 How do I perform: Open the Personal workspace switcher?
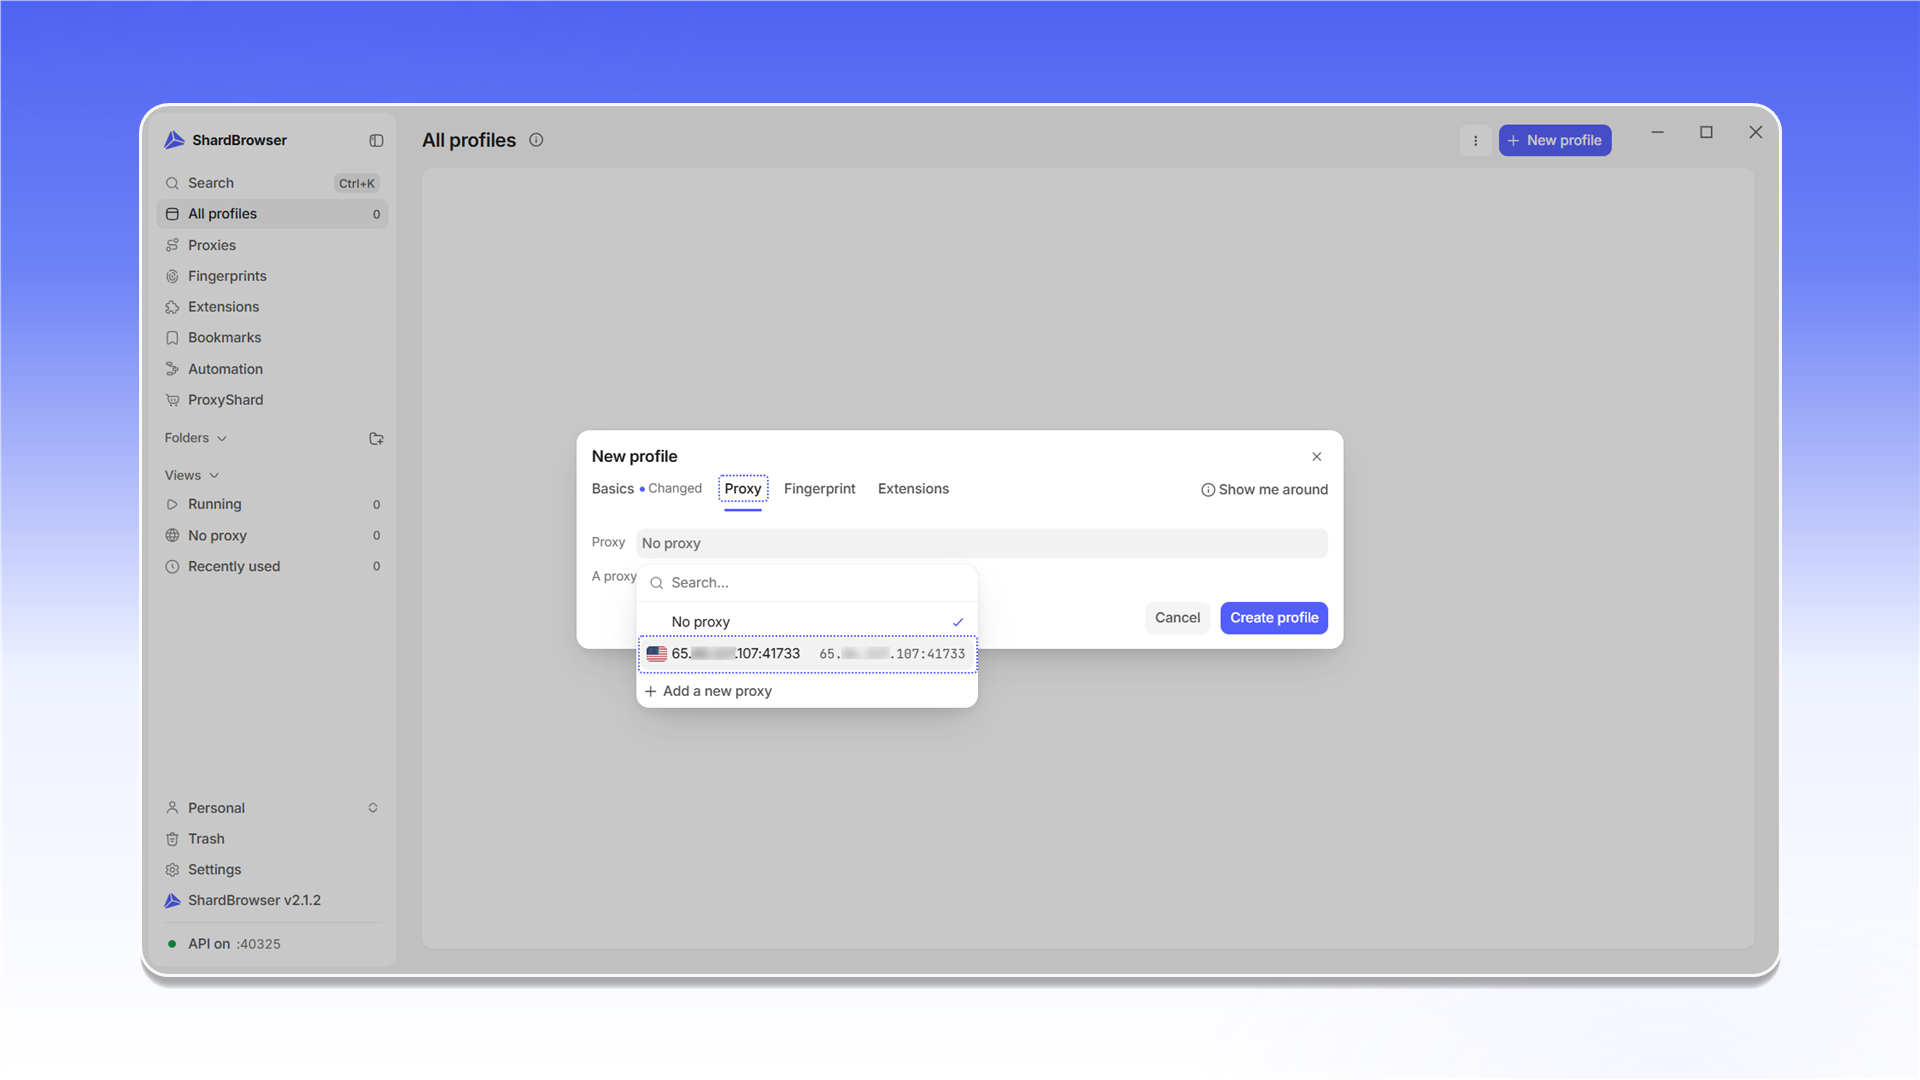coord(272,808)
